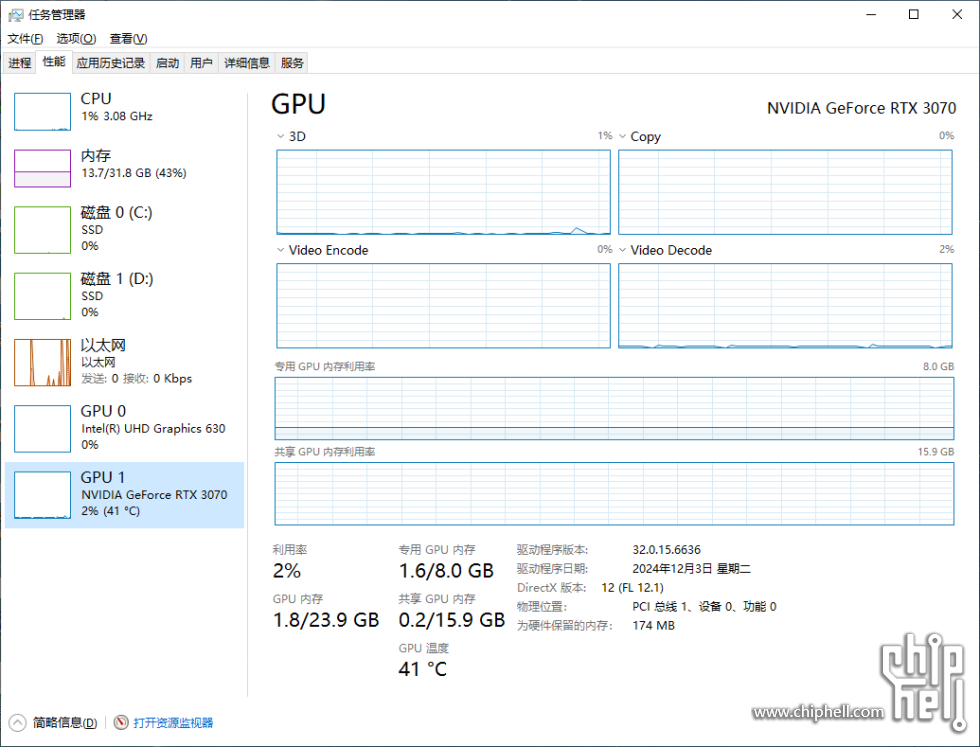Click the 41 °C GPU temperature value

pyautogui.click(x=422, y=669)
